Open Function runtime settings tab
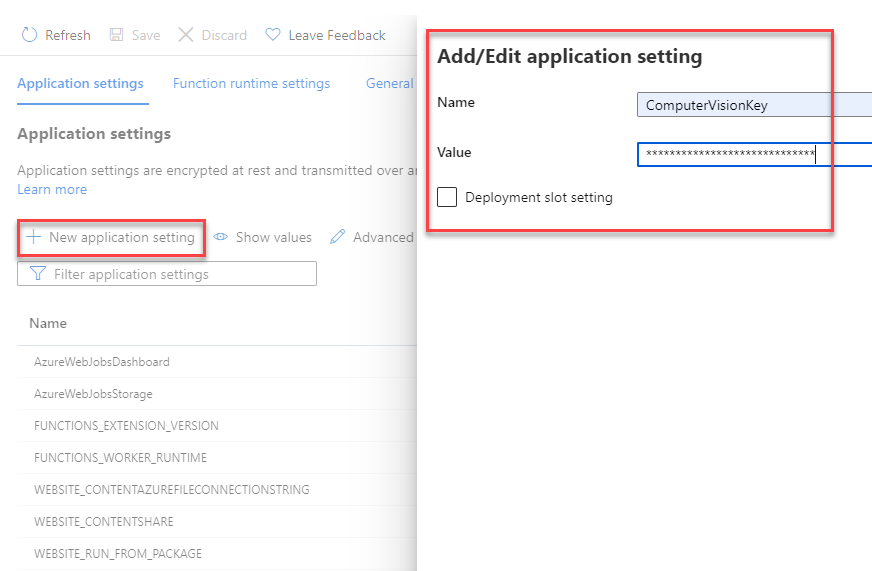This screenshot has width=872, height=571. pyautogui.click(x=251, y=83)
